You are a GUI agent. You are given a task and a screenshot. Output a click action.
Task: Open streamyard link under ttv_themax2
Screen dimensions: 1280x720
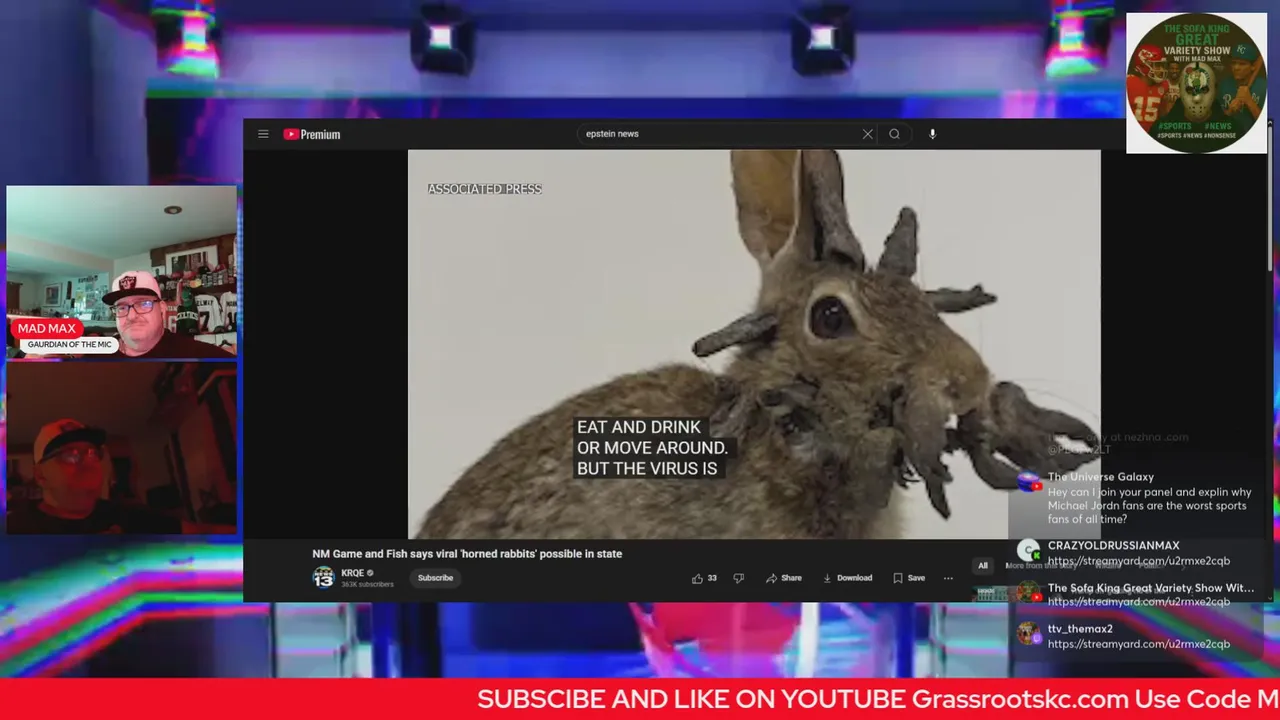[x=1139, y=644]
